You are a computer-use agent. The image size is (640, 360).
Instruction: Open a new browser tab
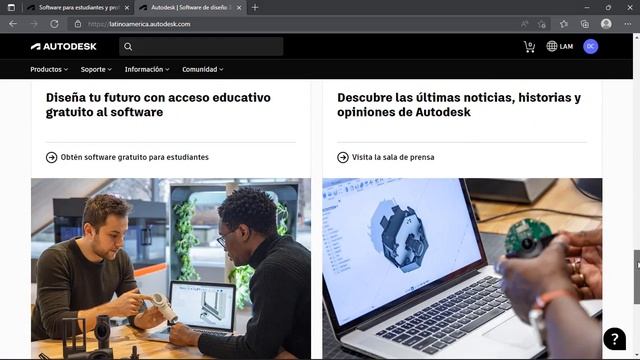pyautogui.click(x=255, y=7)
